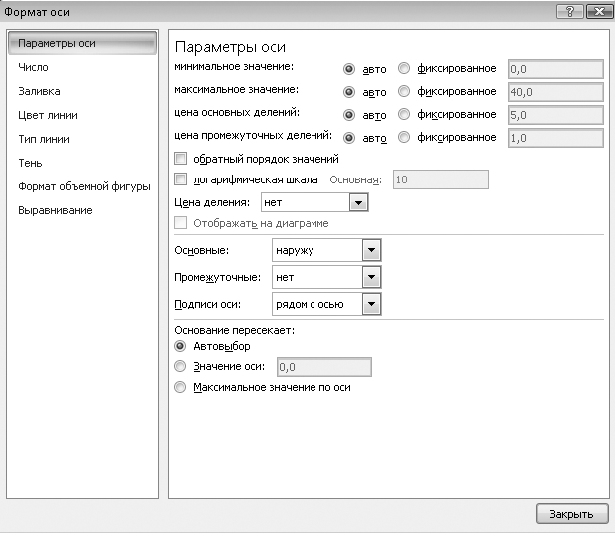Click the максимальное значение 40,0 field
This screenshot has width=615, height=533.
pos(555,92)
